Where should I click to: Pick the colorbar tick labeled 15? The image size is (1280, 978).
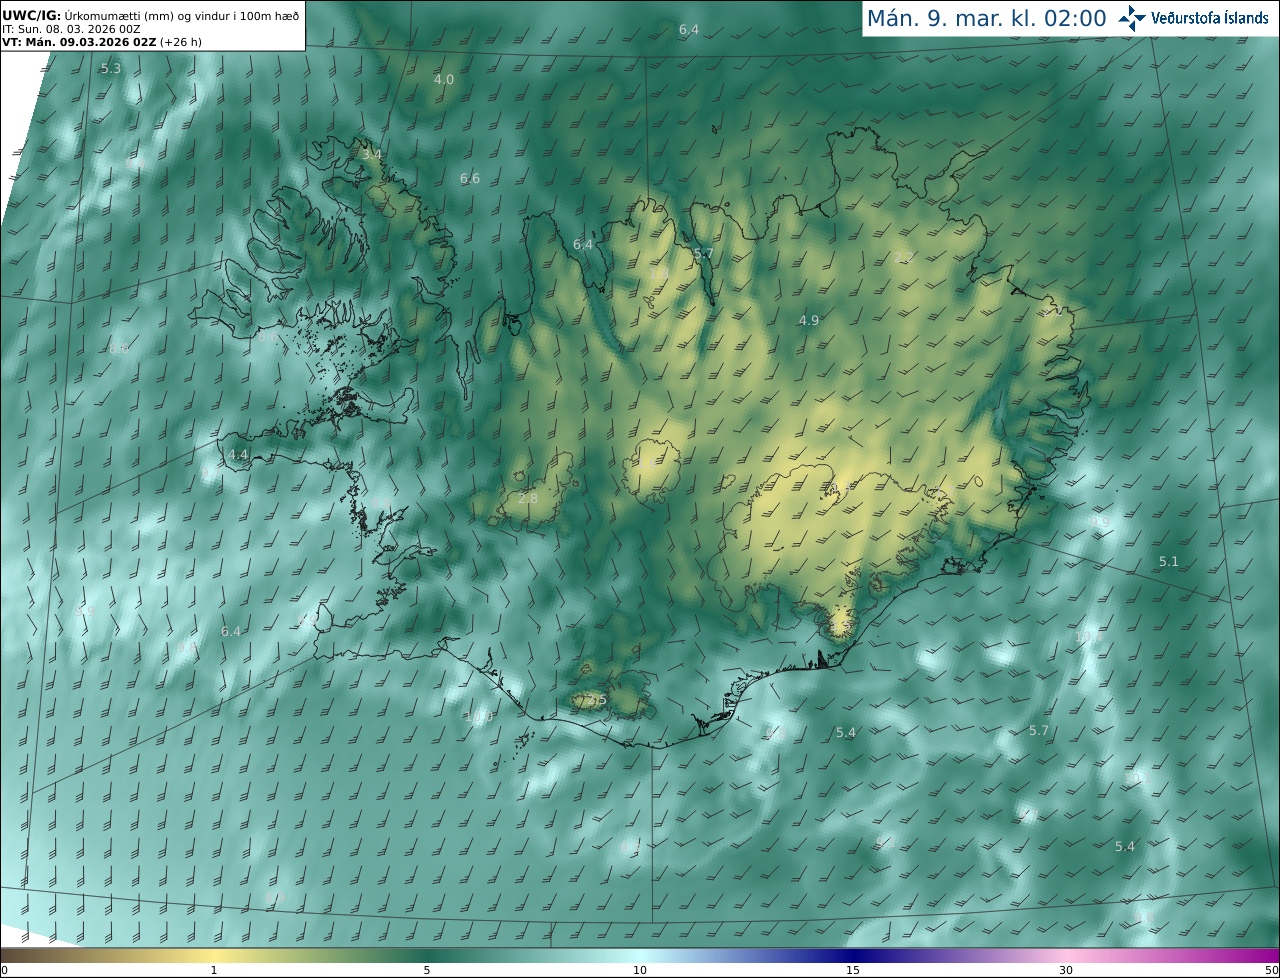[x=853, y=970]
